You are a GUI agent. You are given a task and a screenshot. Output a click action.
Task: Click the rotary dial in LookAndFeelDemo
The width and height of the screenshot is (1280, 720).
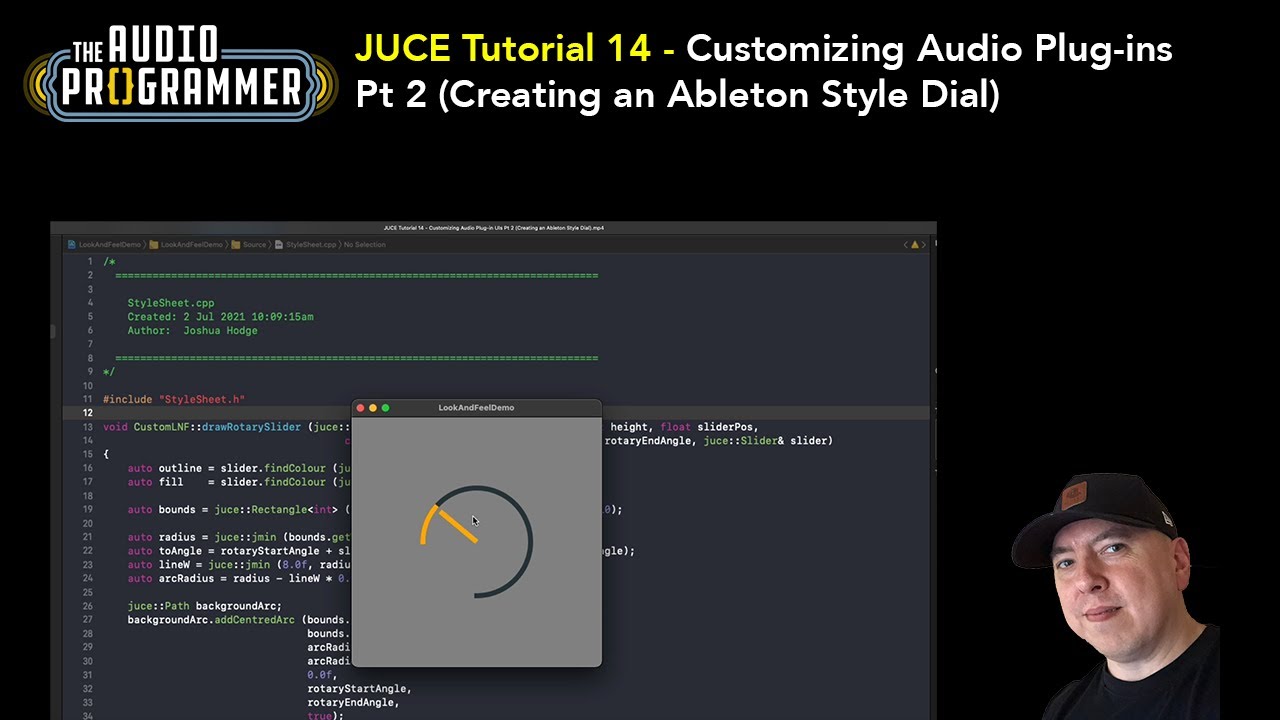pyautogui.click(x=476, y=542)
